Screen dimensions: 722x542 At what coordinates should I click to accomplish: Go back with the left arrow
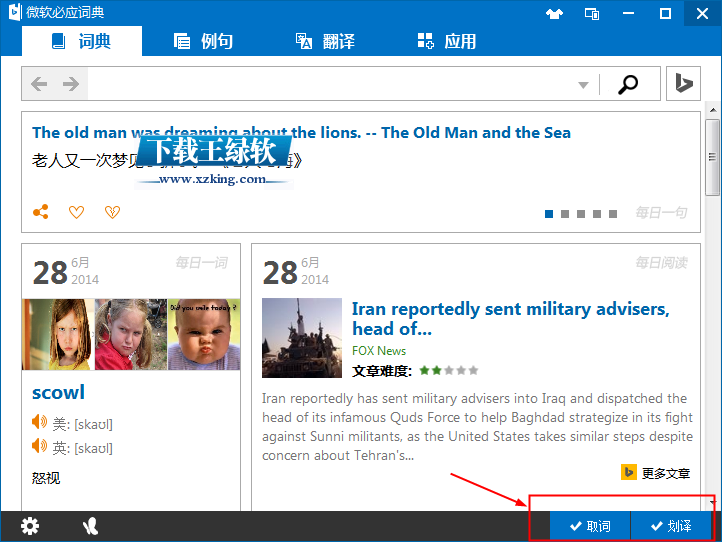39,84
